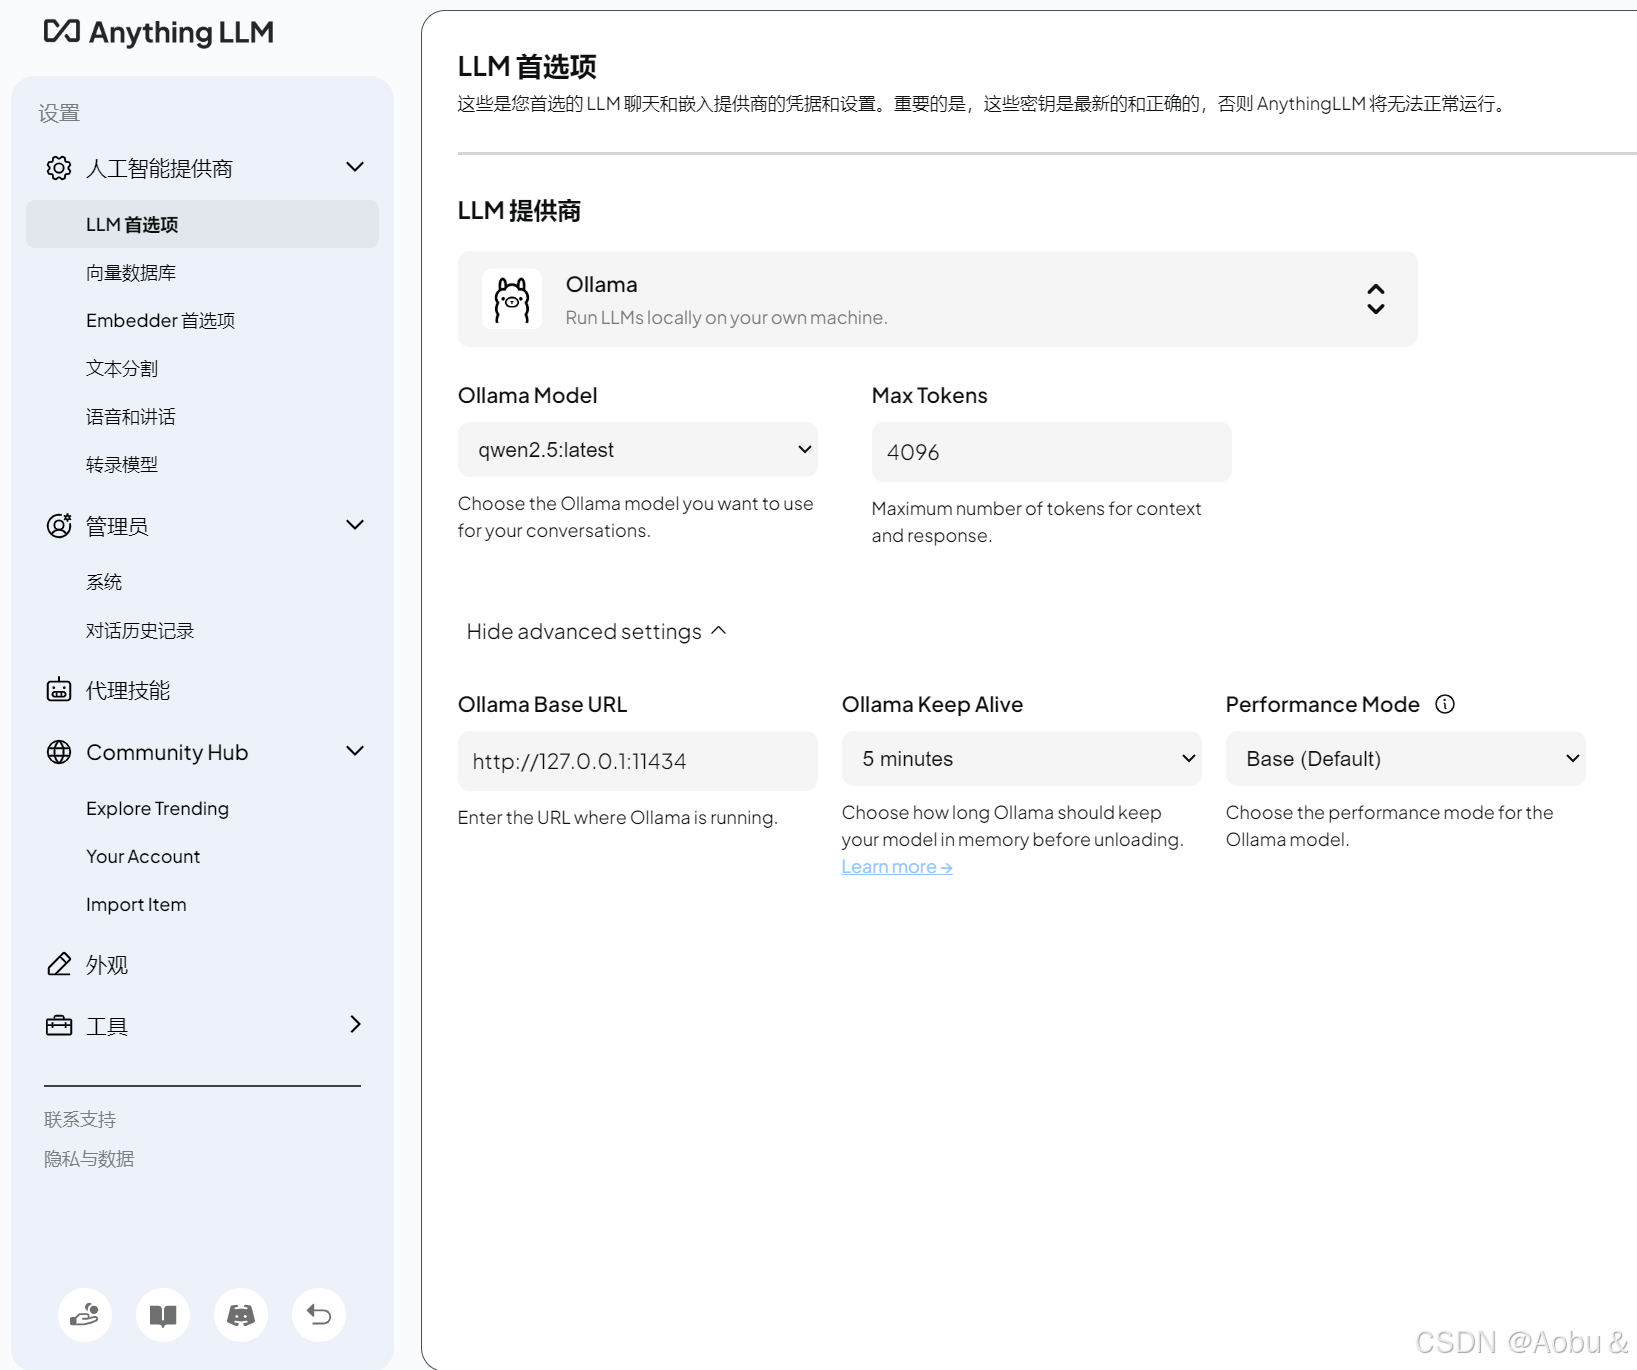Open 转录模型 settings
This screenshot has width=1637, height=1370.
[x=122, y=464]
